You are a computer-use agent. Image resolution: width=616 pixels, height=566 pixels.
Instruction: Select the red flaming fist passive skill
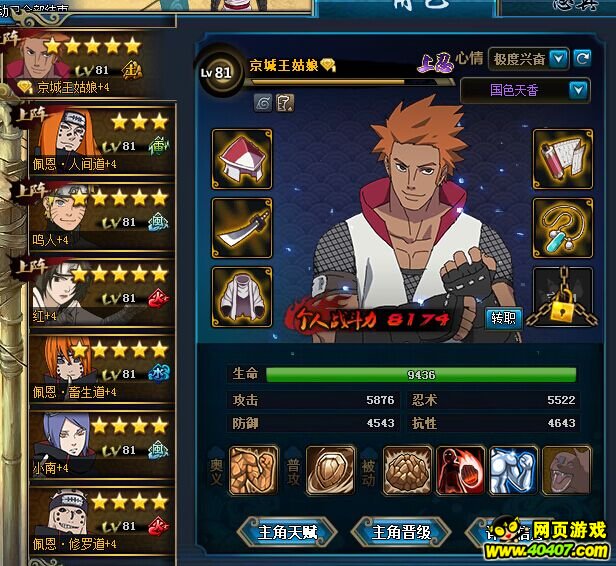coord(460,470)
